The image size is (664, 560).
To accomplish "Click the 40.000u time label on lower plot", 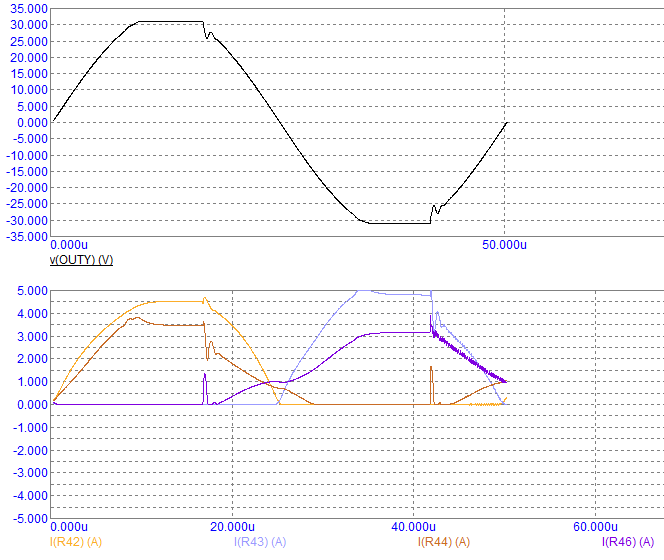I will click(413, 527).
